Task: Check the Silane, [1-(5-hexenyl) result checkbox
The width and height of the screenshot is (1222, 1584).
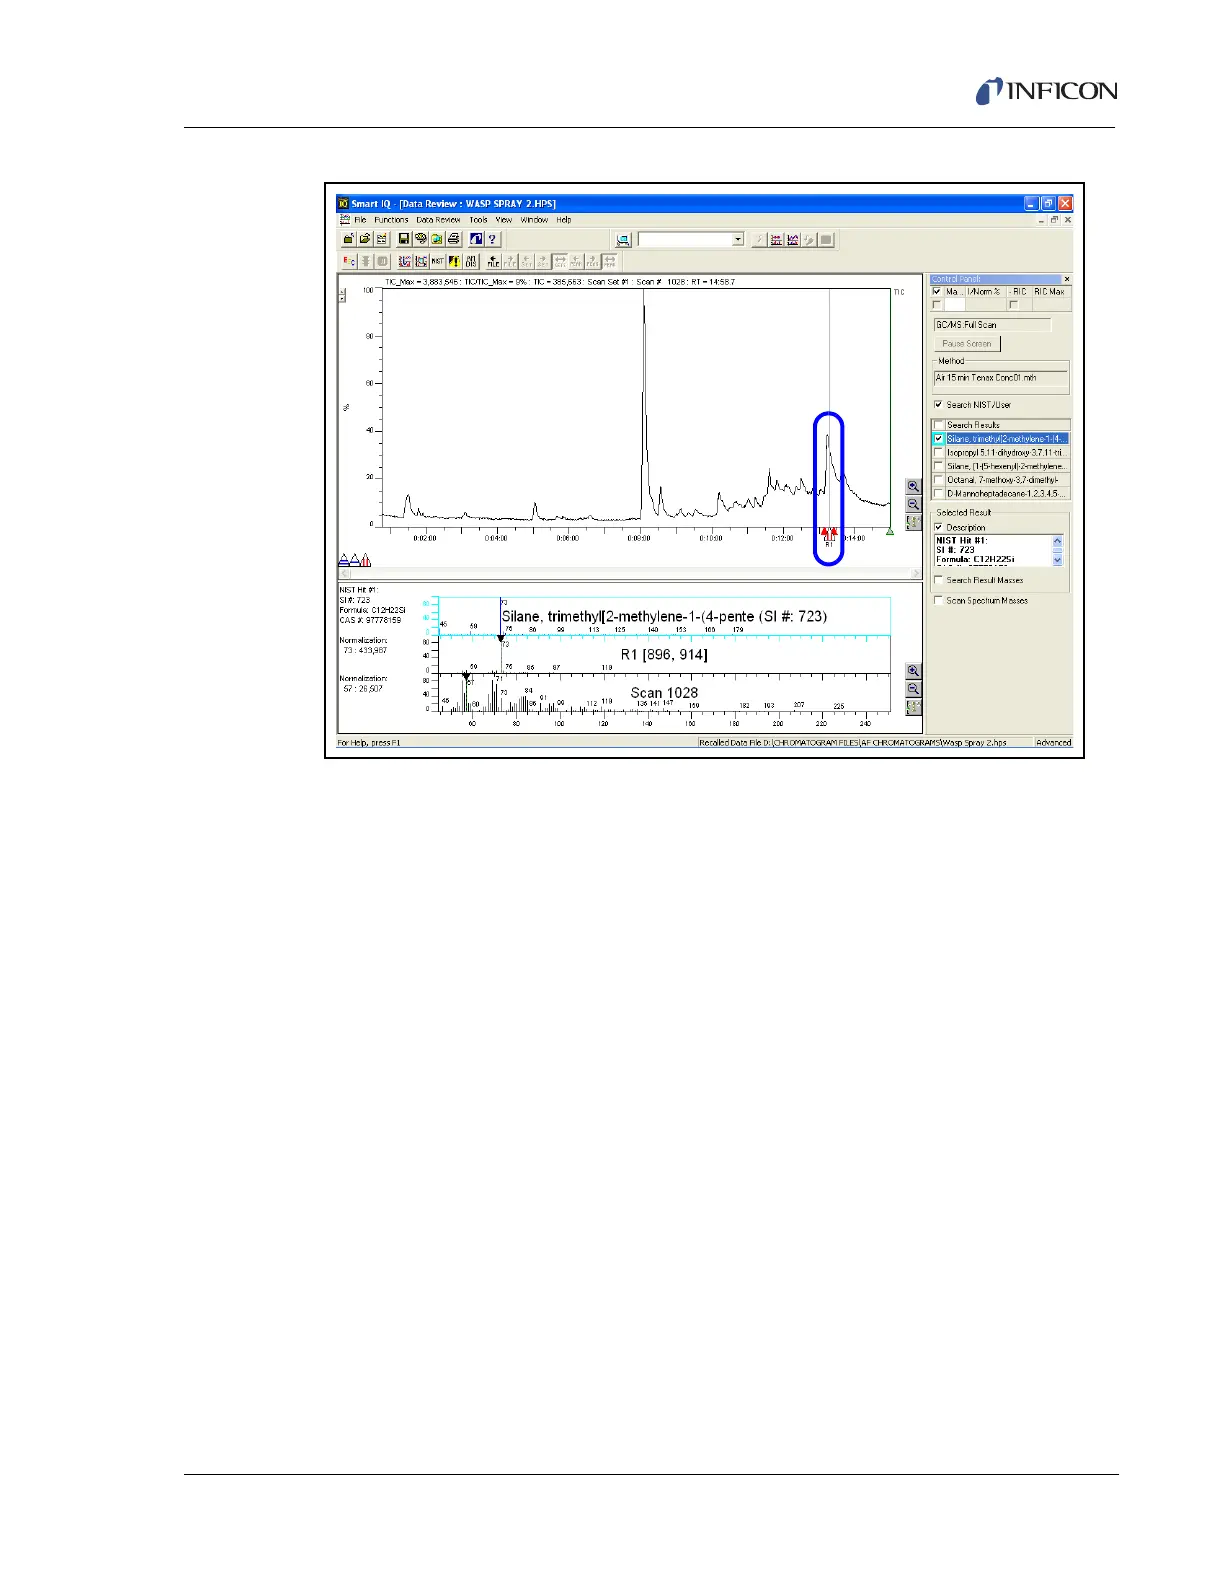Action: pos(938,466)
